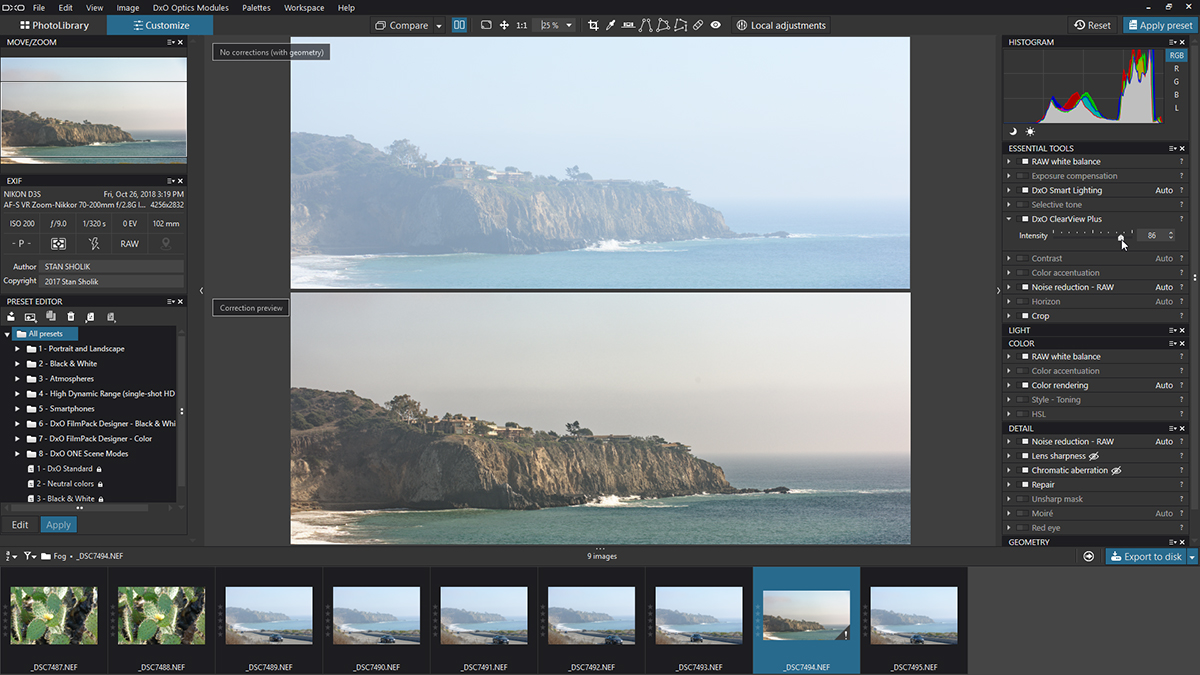
Task: Click the Export to disk button
Action: [1146, 557]
